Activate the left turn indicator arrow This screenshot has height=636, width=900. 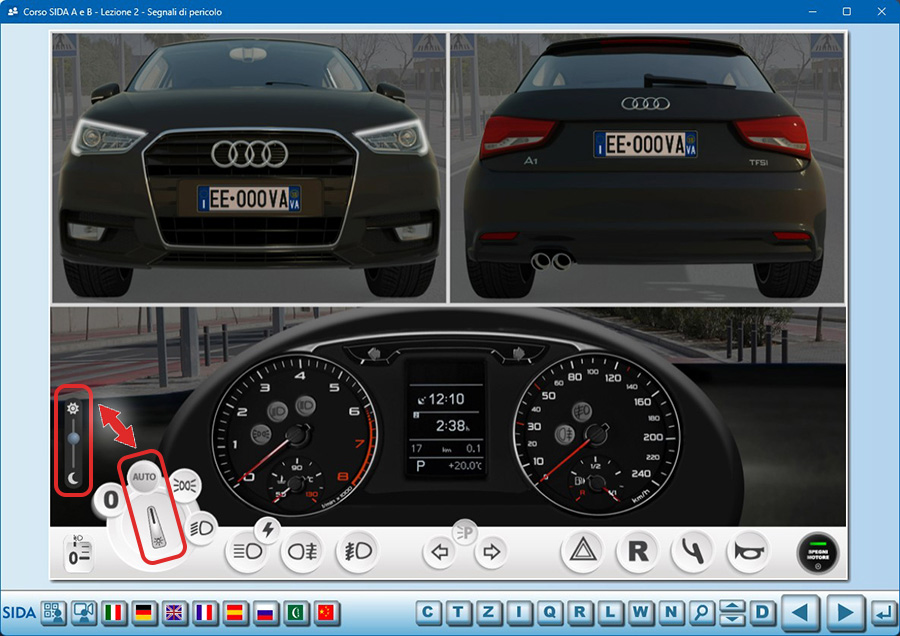click(x=438, y=551)
